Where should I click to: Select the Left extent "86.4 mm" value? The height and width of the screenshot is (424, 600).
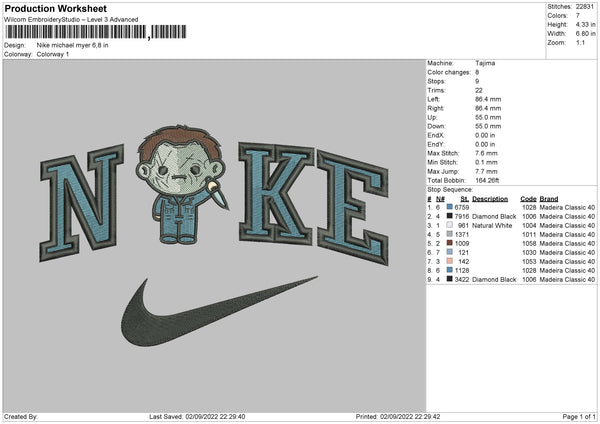click(x=488, y=99)
